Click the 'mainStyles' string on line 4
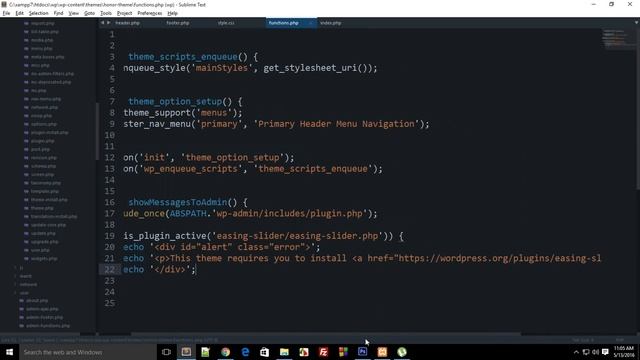 (x=222, y=68)
